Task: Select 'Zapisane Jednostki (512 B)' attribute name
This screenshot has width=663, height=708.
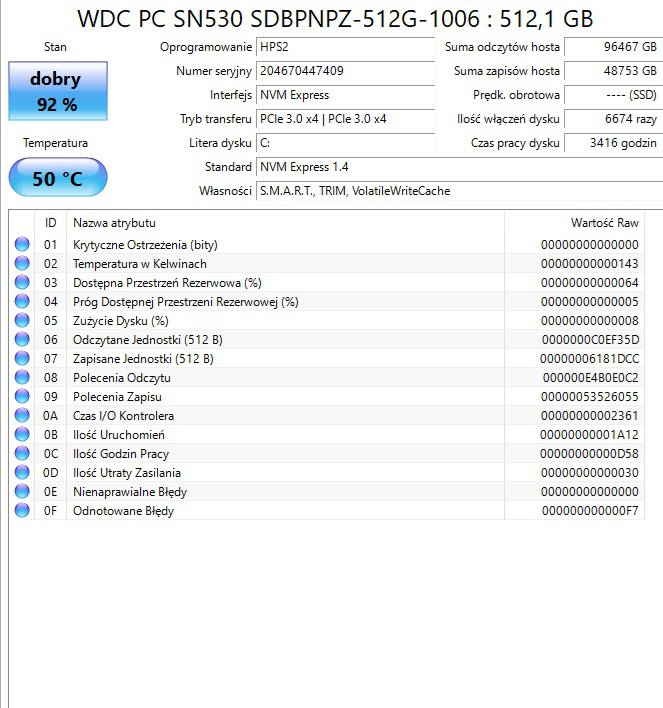Action: point(143,359)
